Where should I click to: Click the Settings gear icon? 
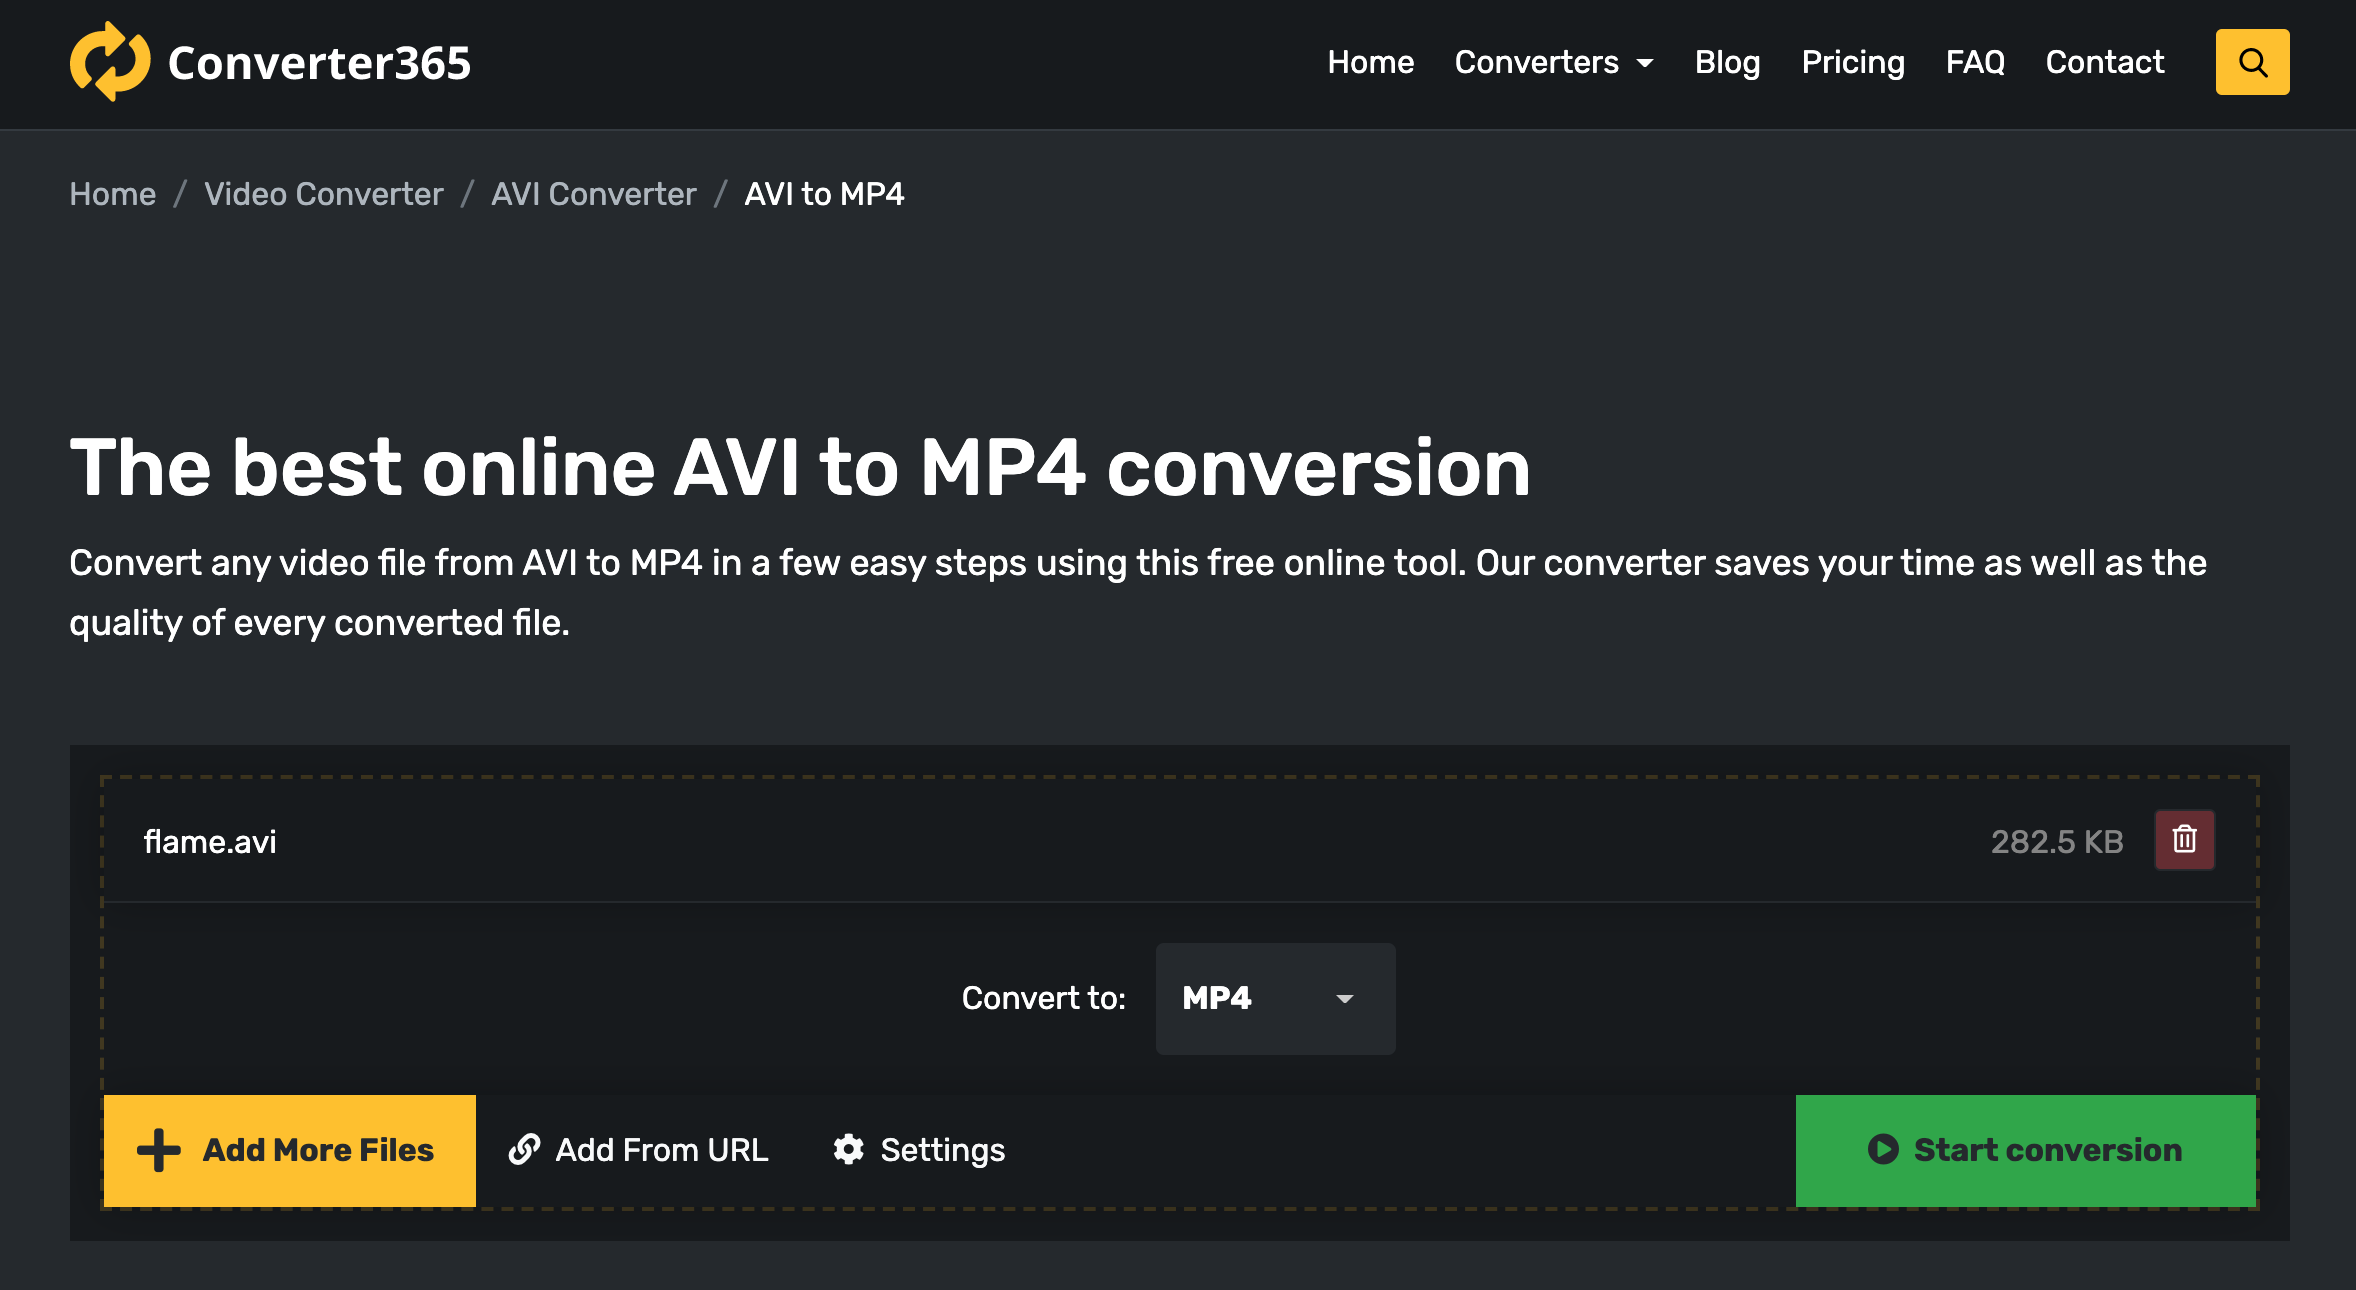pos(848,1150)
